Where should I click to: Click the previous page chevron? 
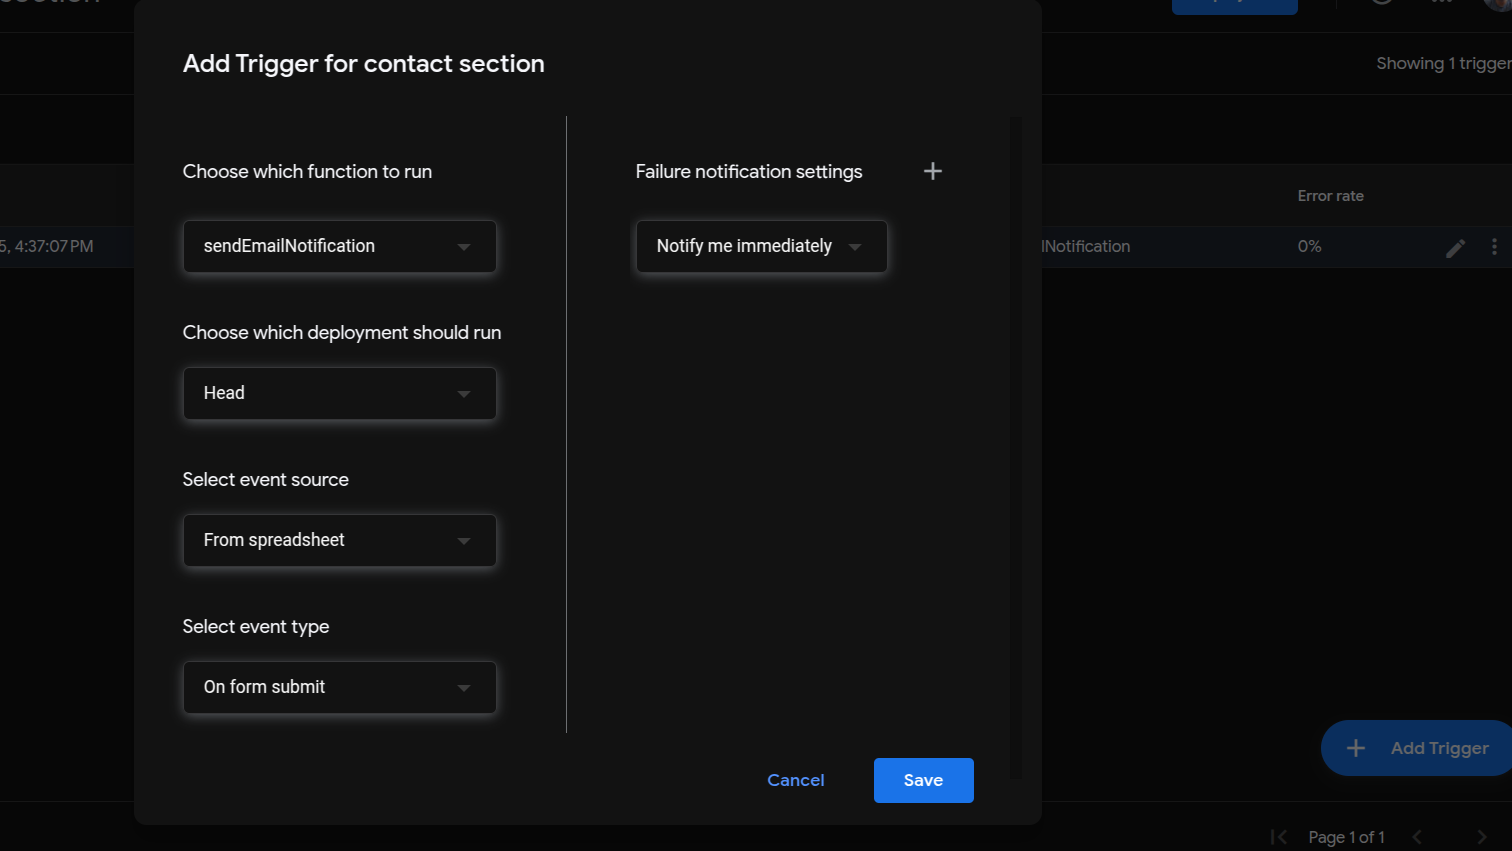click(1417, 837)
